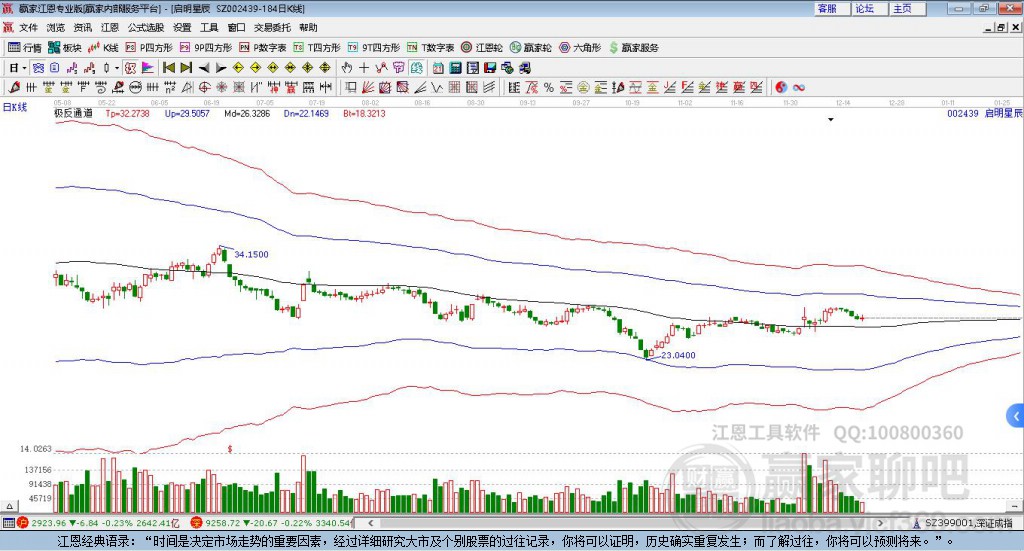
Task: Click the Gann fan lines icon
Action: (368, 87)
